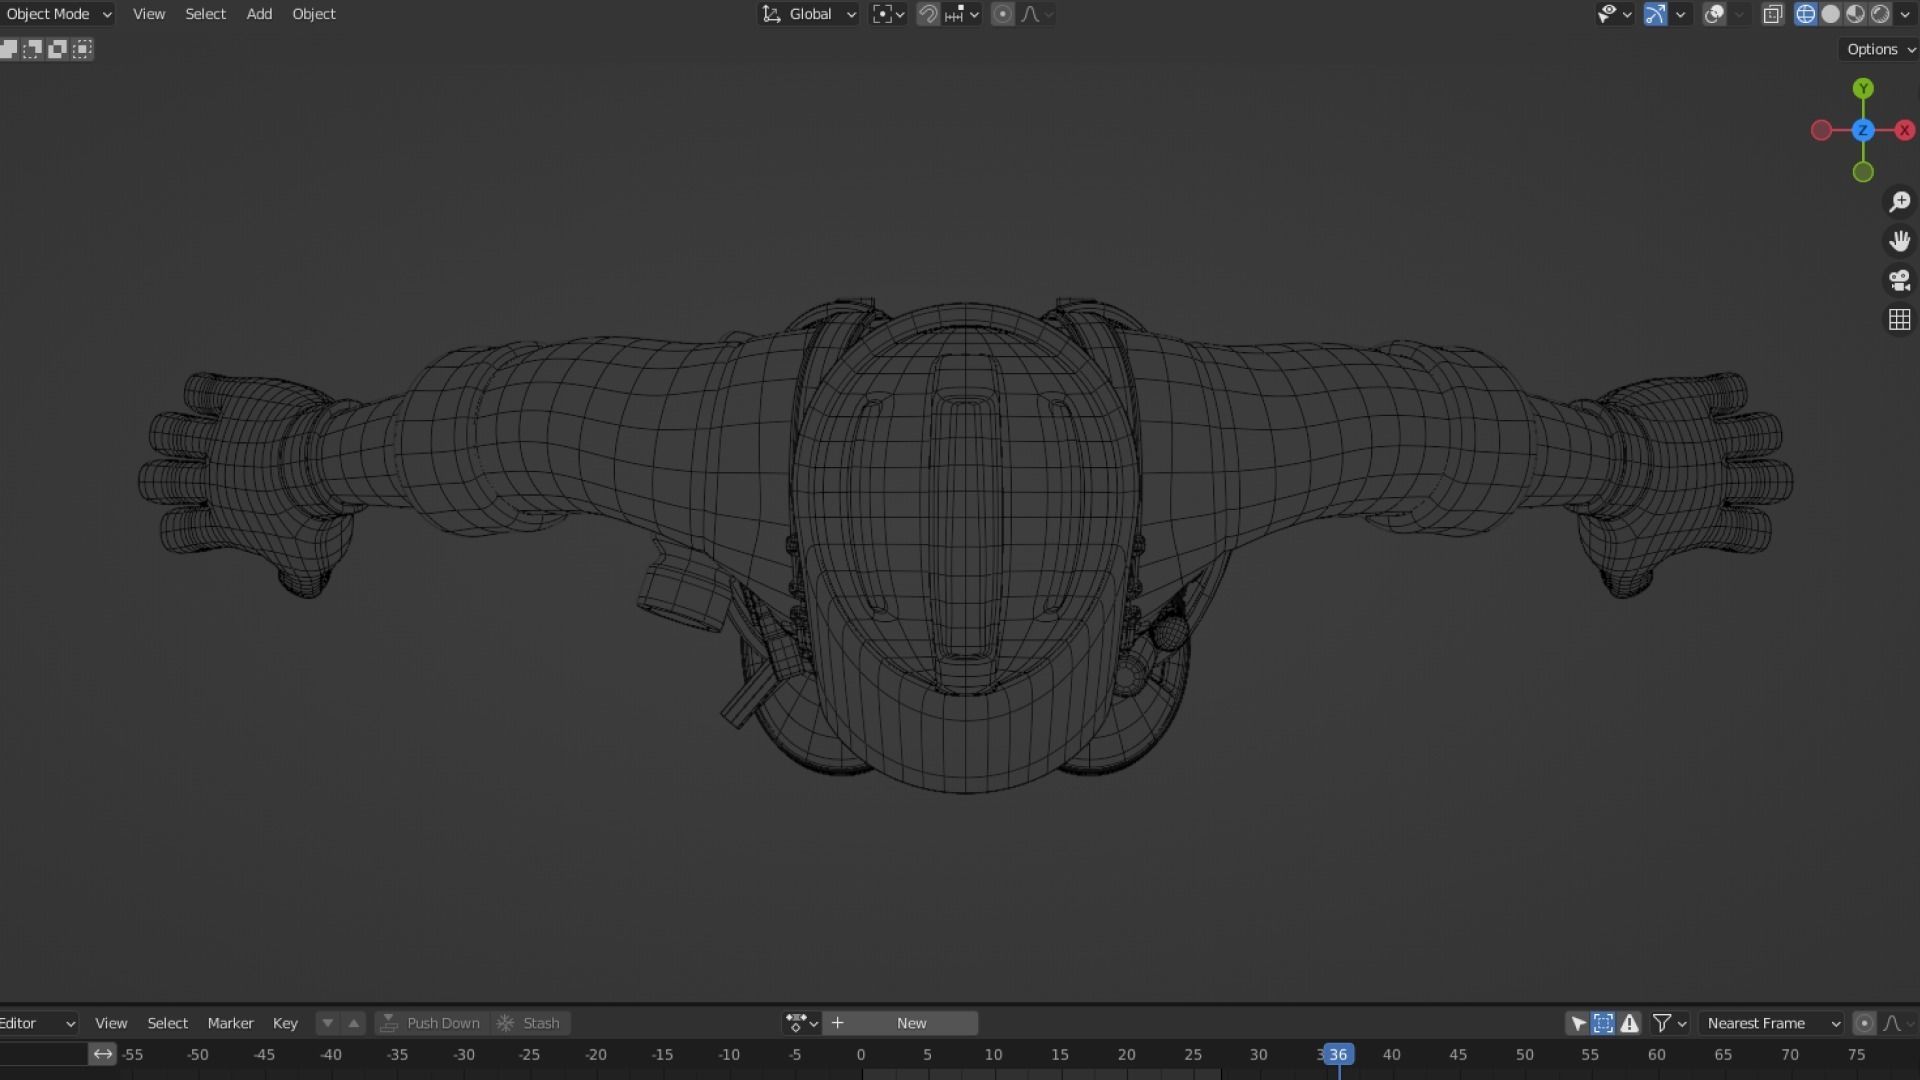The height and width of the screenshot is (1080, 1920).
Task: Open the Select menu in the 3D viewport header
Action: 205,14
